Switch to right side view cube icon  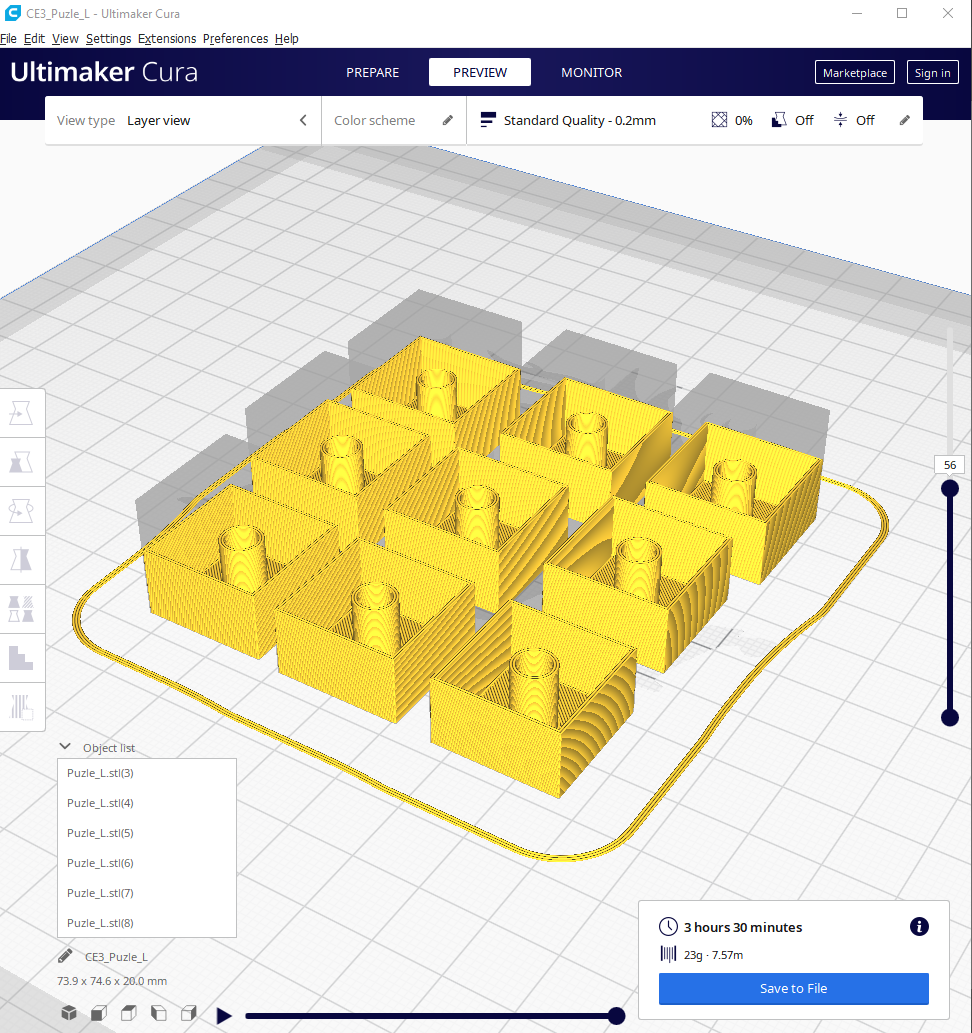[x=189, y=1013]
